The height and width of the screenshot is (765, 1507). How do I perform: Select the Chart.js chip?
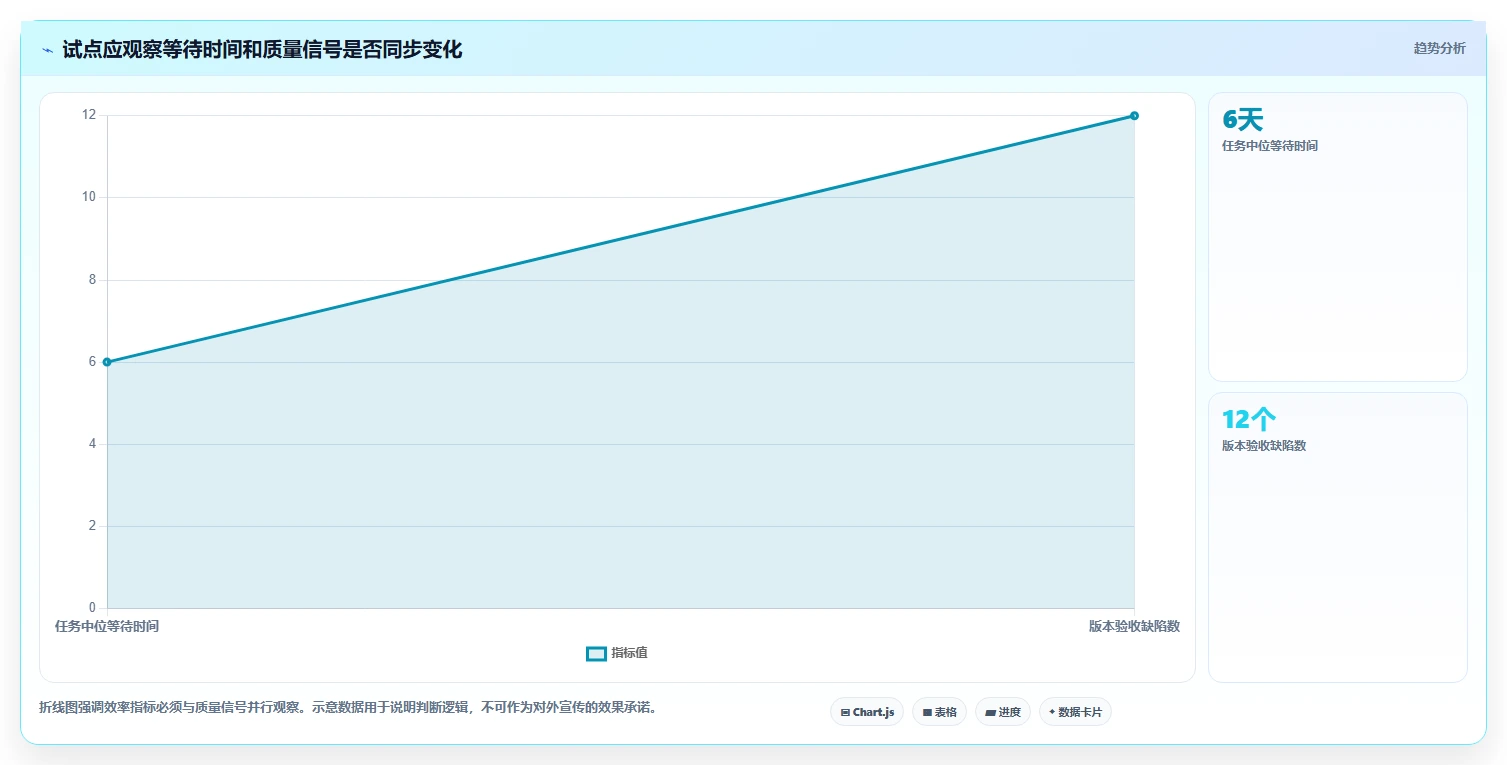click(867, 712)
